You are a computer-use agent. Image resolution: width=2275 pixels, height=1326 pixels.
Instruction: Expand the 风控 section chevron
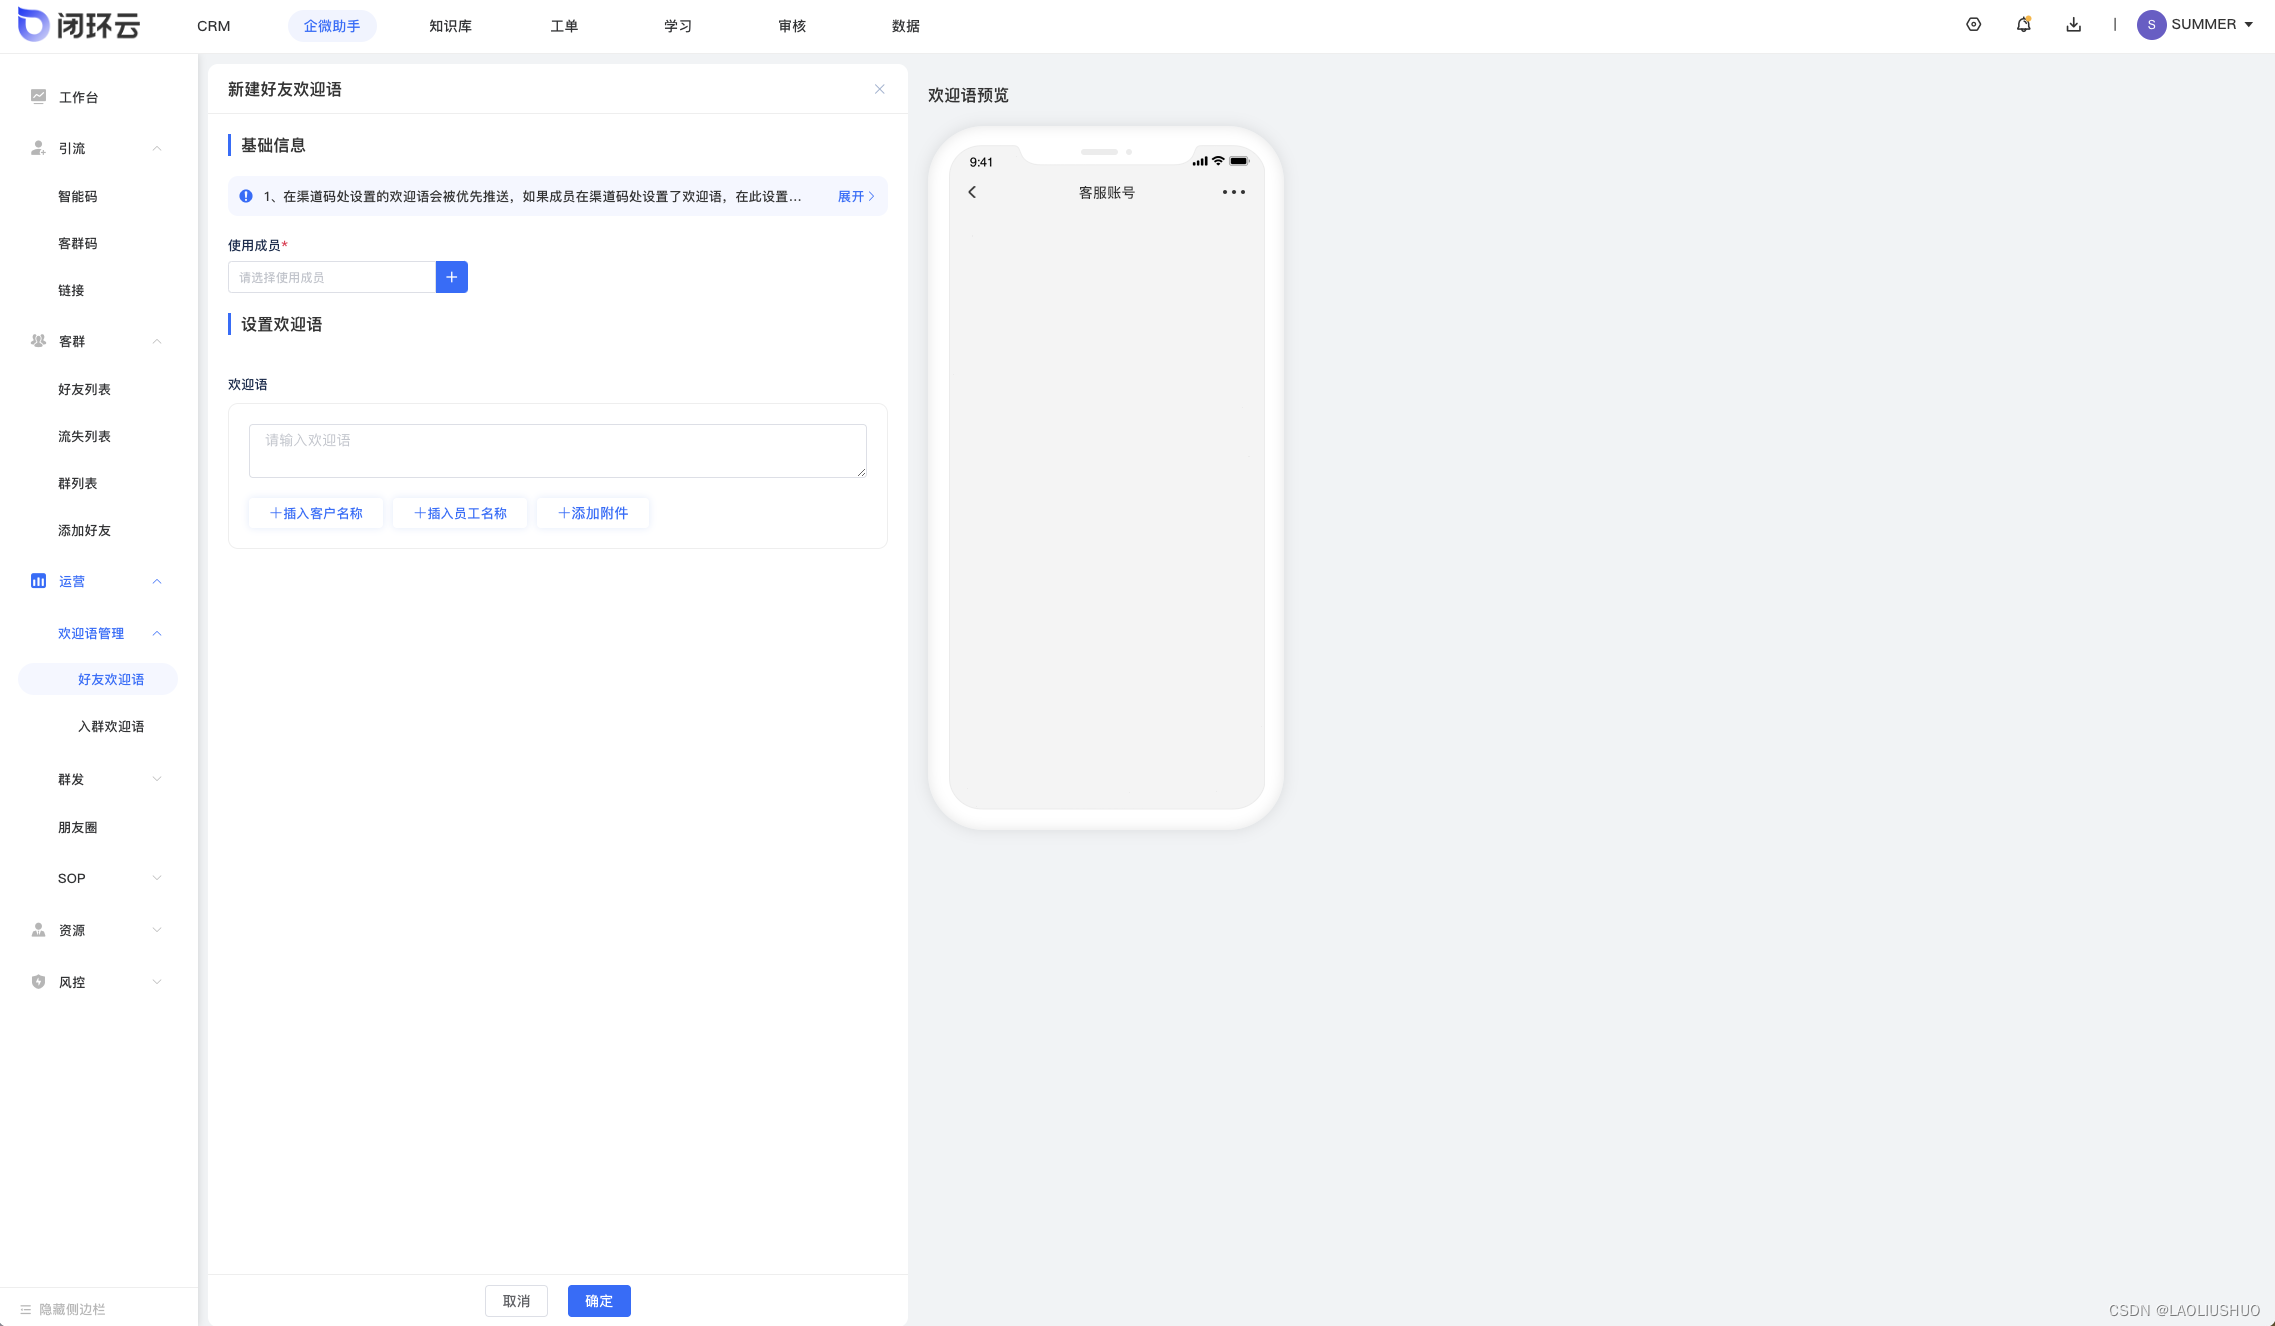pyautogui.click(x=157, y=982)
